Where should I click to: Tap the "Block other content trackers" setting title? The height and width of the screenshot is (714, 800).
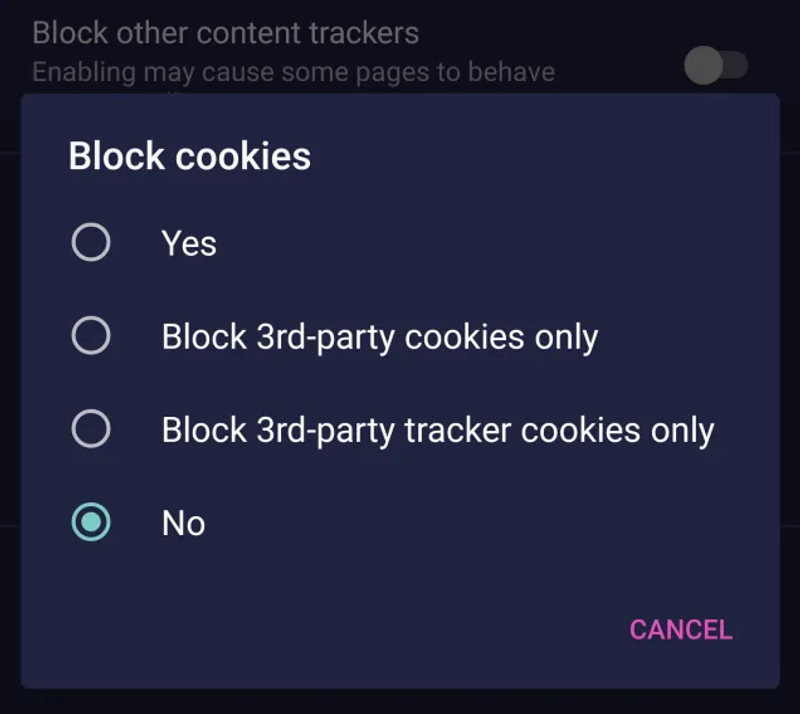[x=225, y=32]
